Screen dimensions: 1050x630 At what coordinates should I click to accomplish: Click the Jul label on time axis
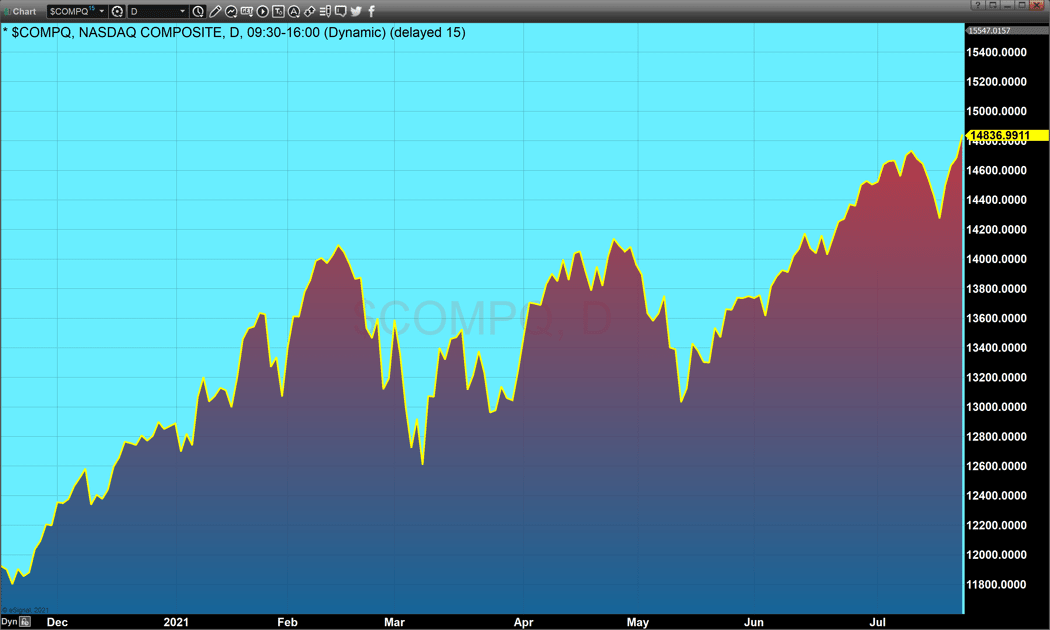[877, 622]
